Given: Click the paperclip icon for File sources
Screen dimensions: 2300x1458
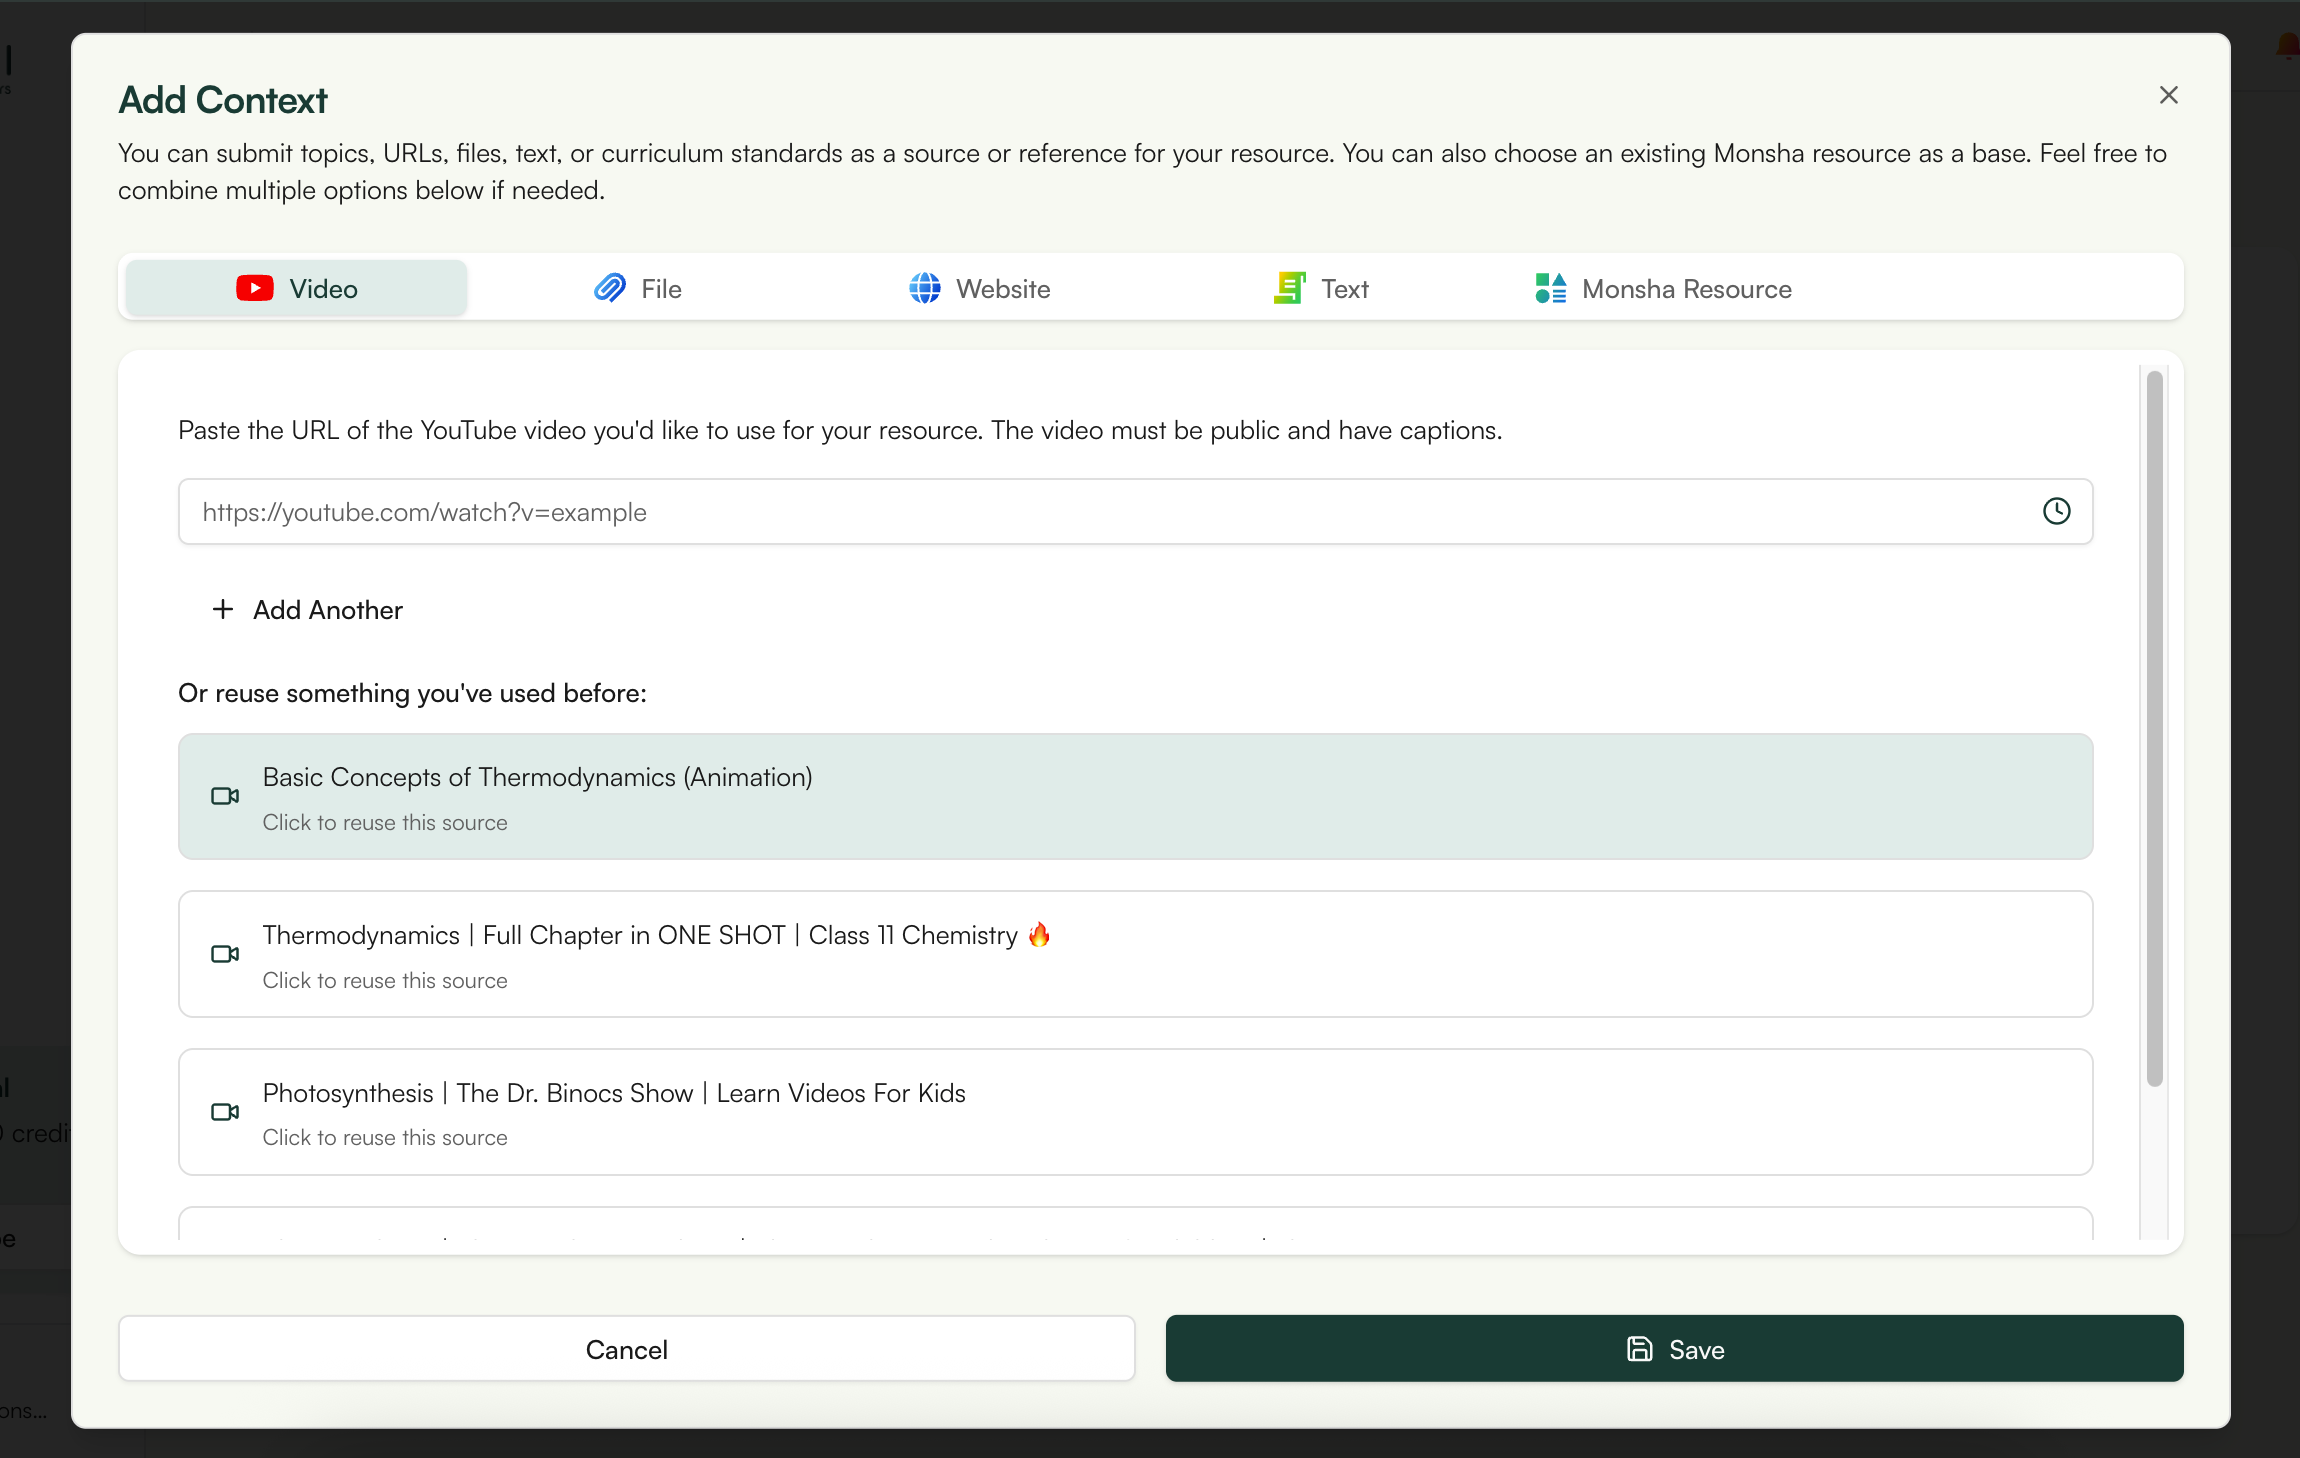Looking at the screenshot, I should click(x=609, y=288).
